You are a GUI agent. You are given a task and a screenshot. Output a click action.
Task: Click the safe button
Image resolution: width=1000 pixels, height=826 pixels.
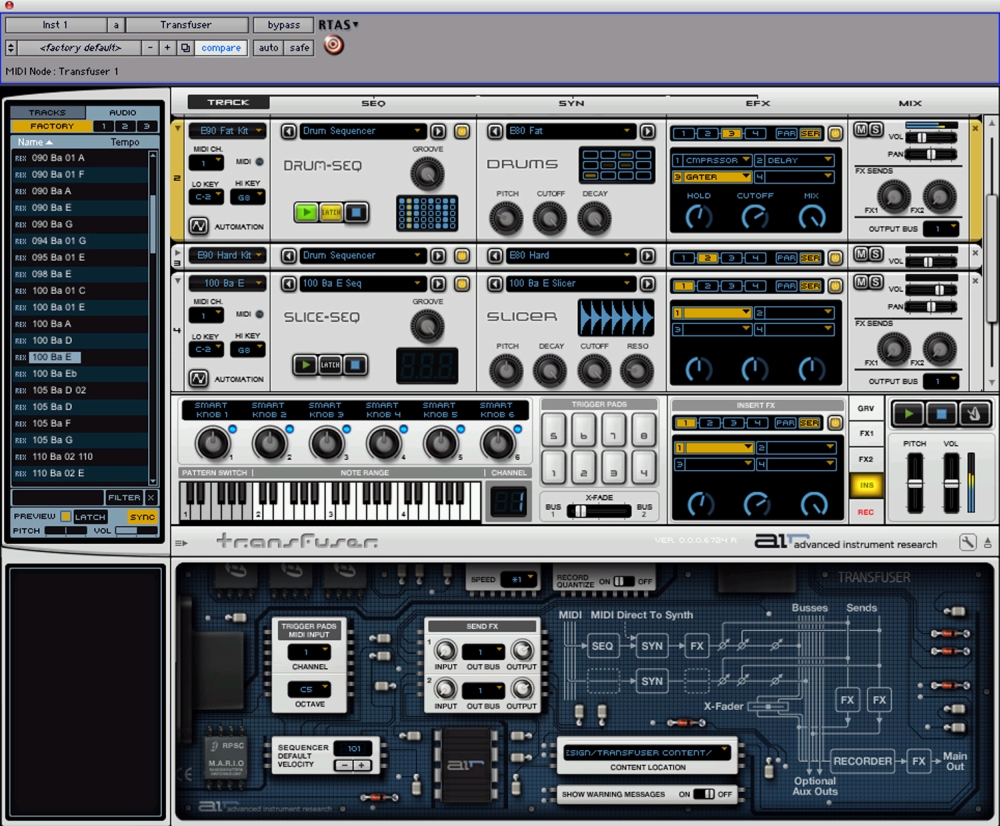pyautogui.click(x=299, y=48)
